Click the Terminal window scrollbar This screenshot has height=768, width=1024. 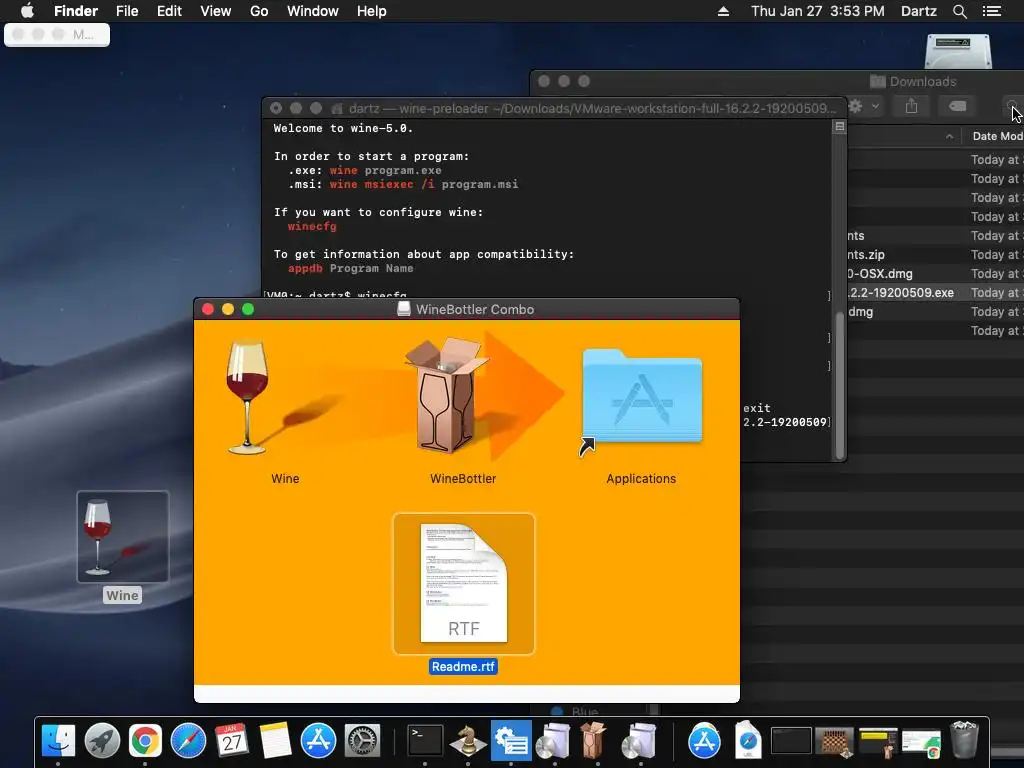[x=840, y=385]
